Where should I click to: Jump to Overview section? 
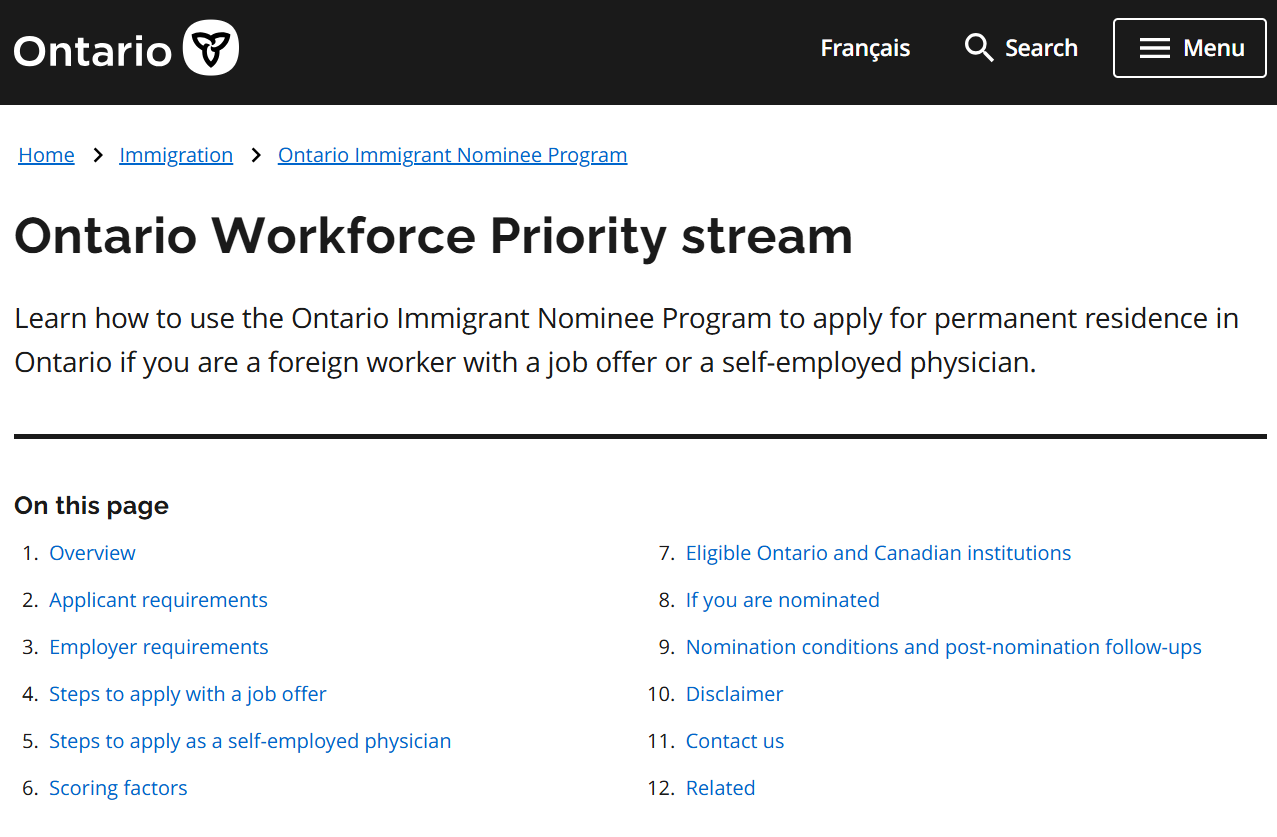point(92,553)
